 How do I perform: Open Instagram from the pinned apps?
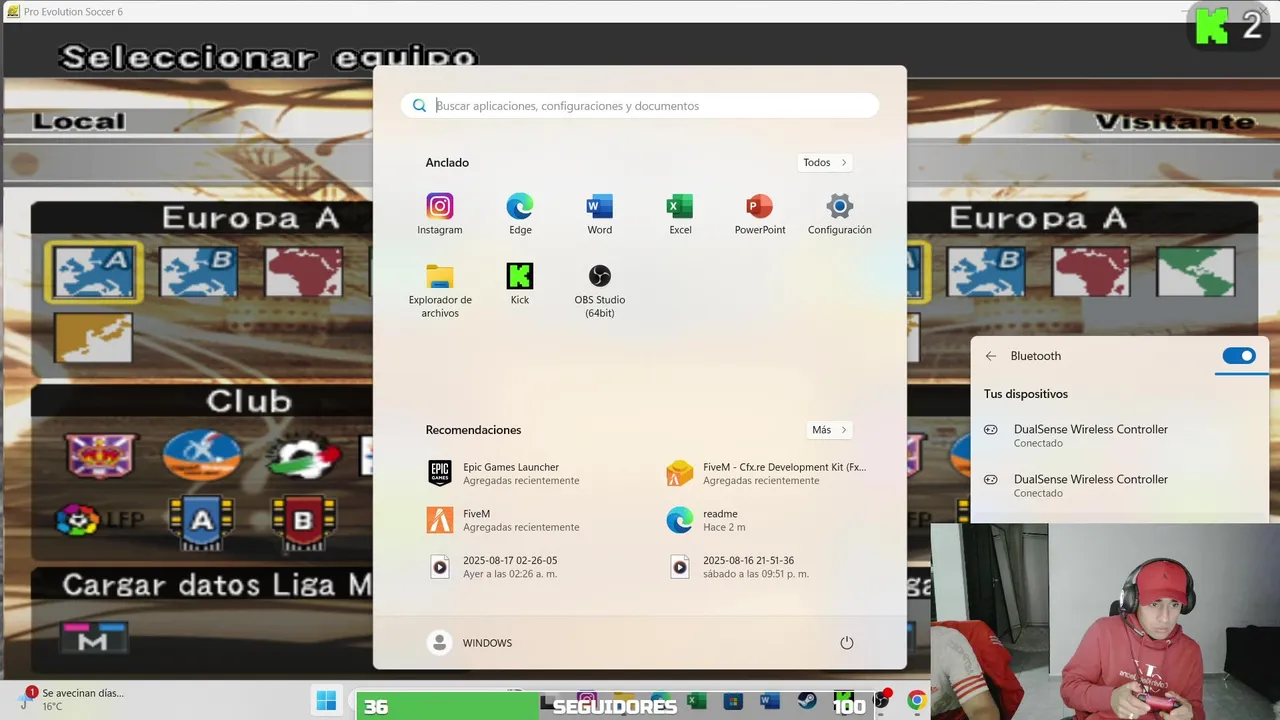(440, 214)
